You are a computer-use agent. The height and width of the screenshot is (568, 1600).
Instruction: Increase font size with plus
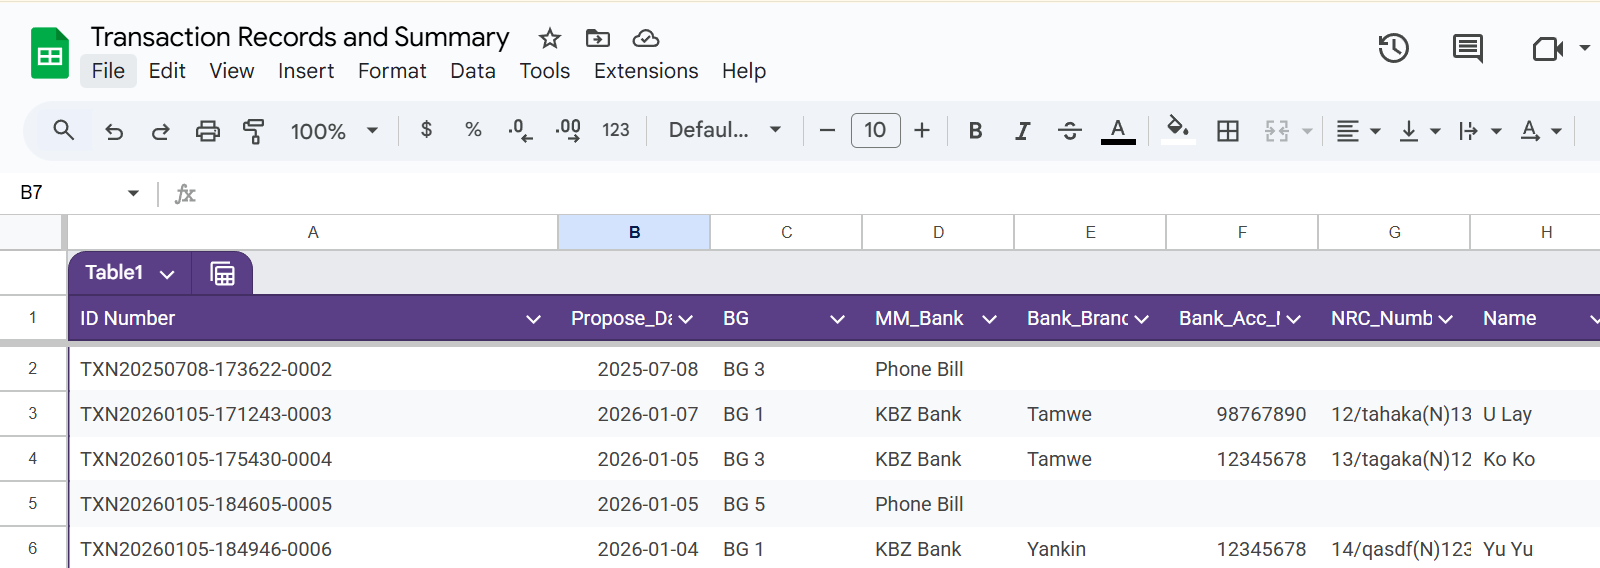coord(922,130)
